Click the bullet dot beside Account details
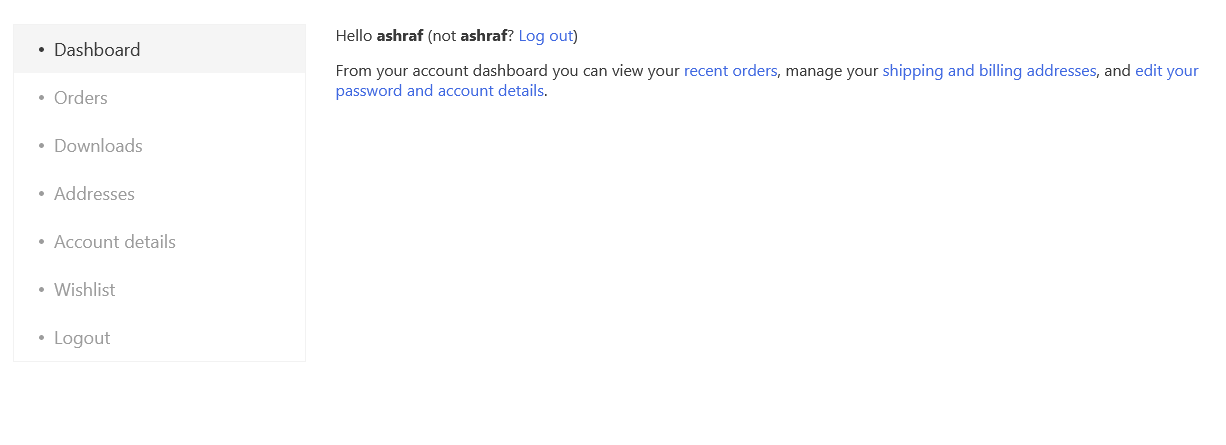1226x445 pixels. [x=41, y=242]
